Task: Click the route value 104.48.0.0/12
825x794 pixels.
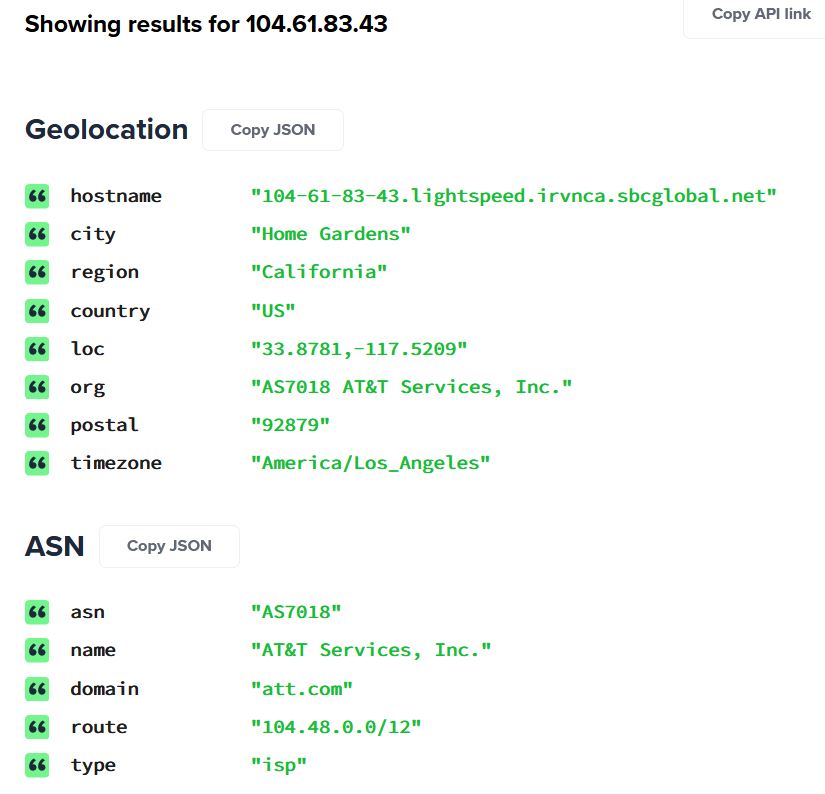Action: 336,727
